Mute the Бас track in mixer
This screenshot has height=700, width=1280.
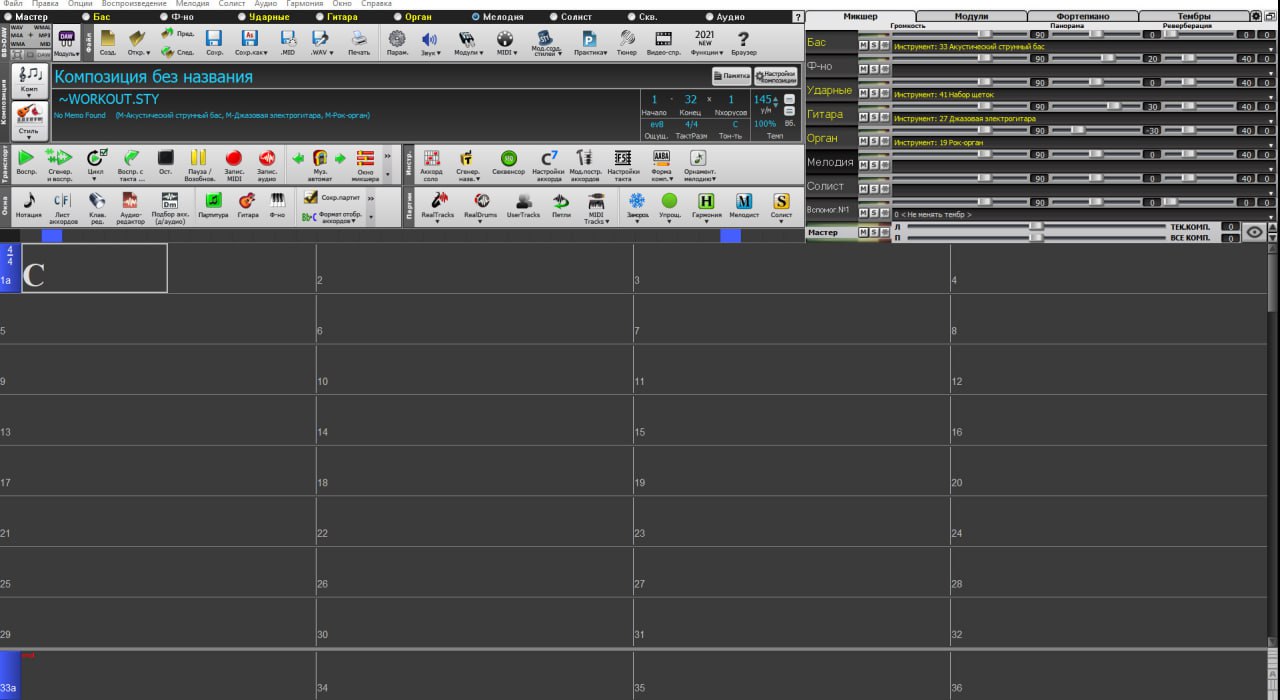pos(863,45)
